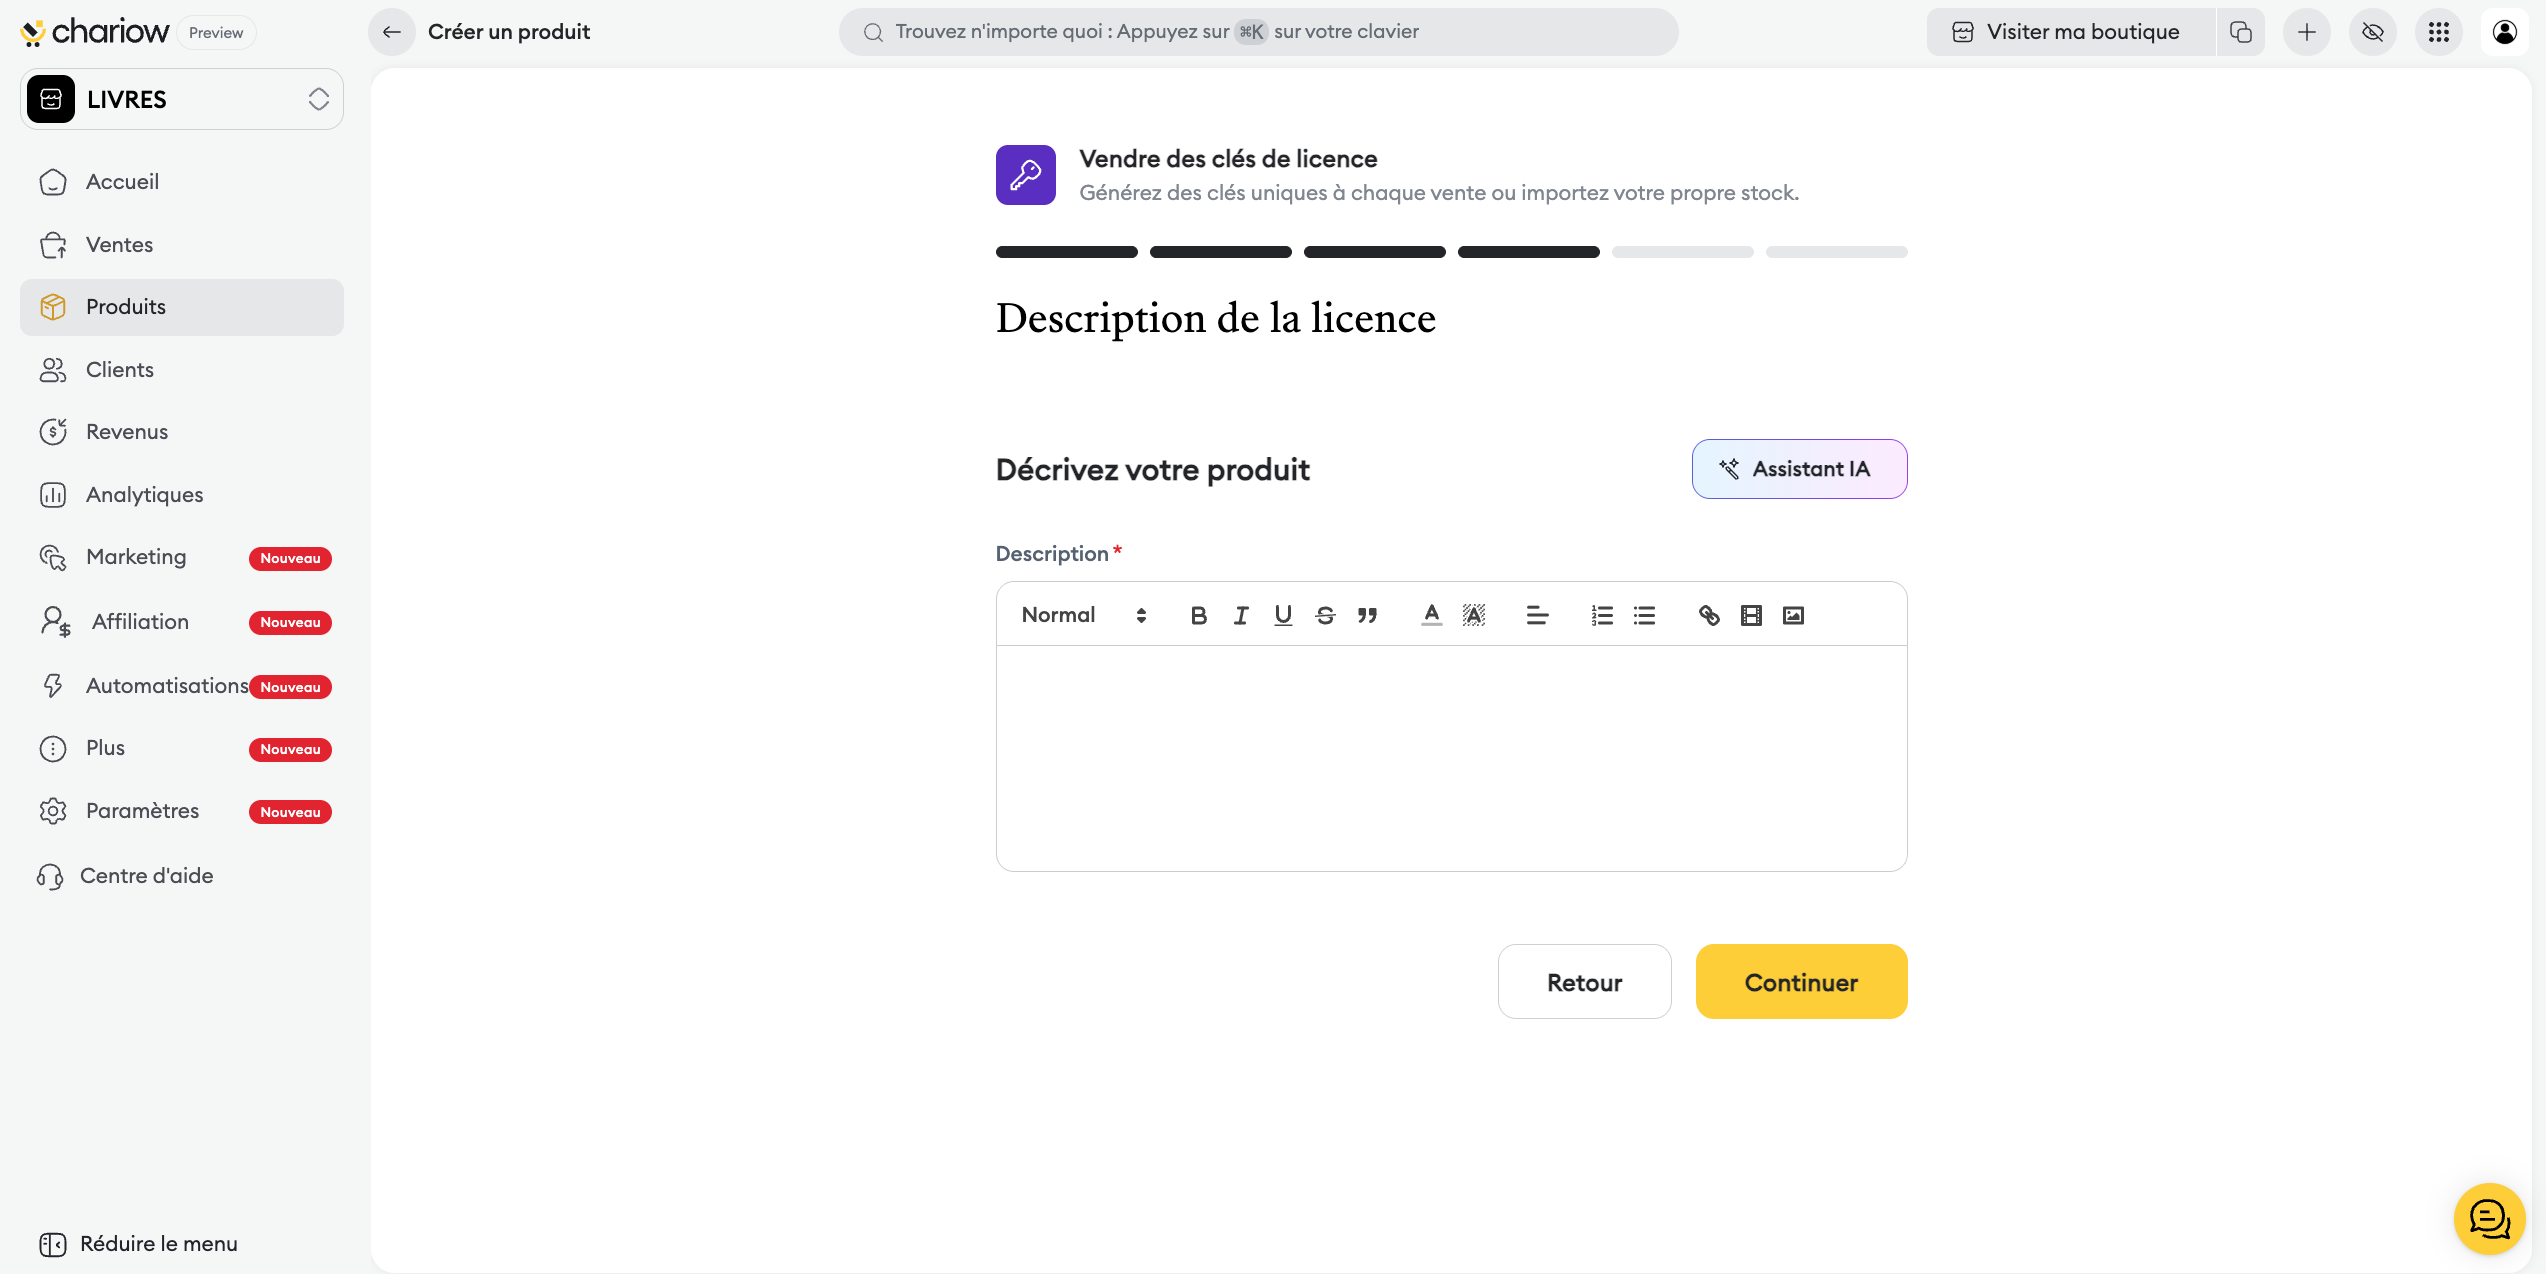Viewport: 2546px width, 1274px height.
Task: Toggle the crossed-eye visibility icon
Action: click(x=2372, y=32)
